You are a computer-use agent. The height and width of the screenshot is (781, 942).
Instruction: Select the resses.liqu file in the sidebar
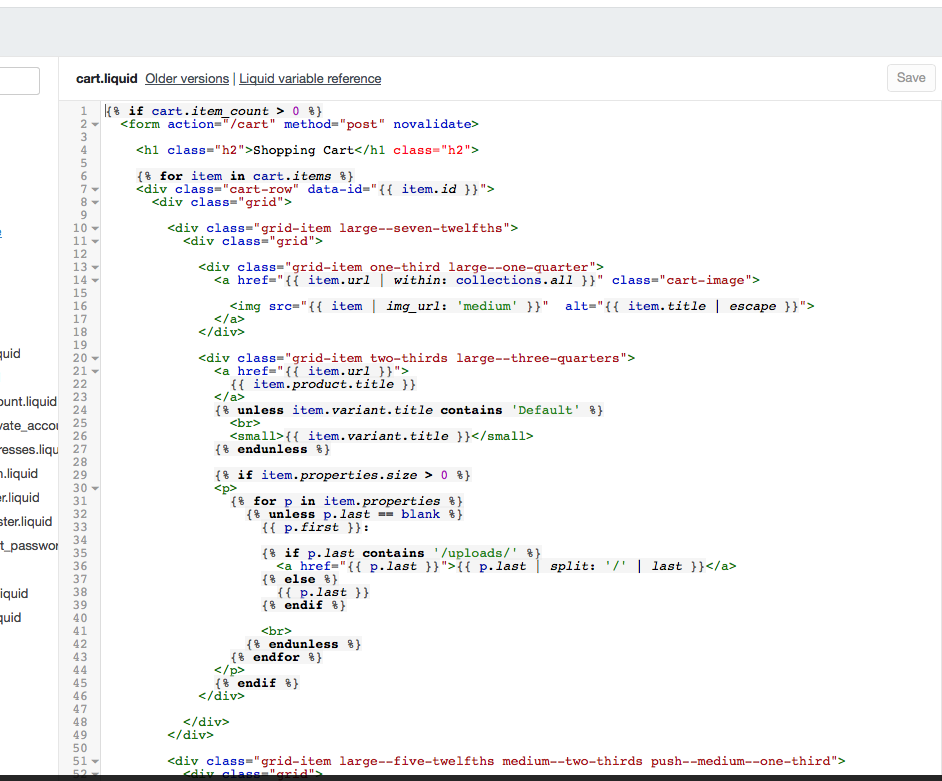29,449
